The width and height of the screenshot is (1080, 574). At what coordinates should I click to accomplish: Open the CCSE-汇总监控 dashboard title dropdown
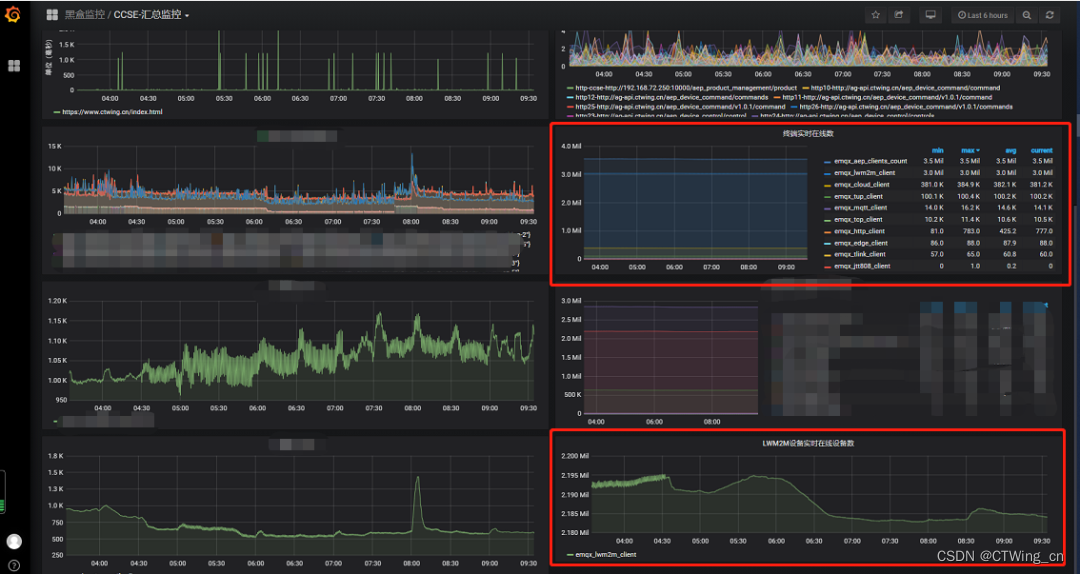click(152, 14)
